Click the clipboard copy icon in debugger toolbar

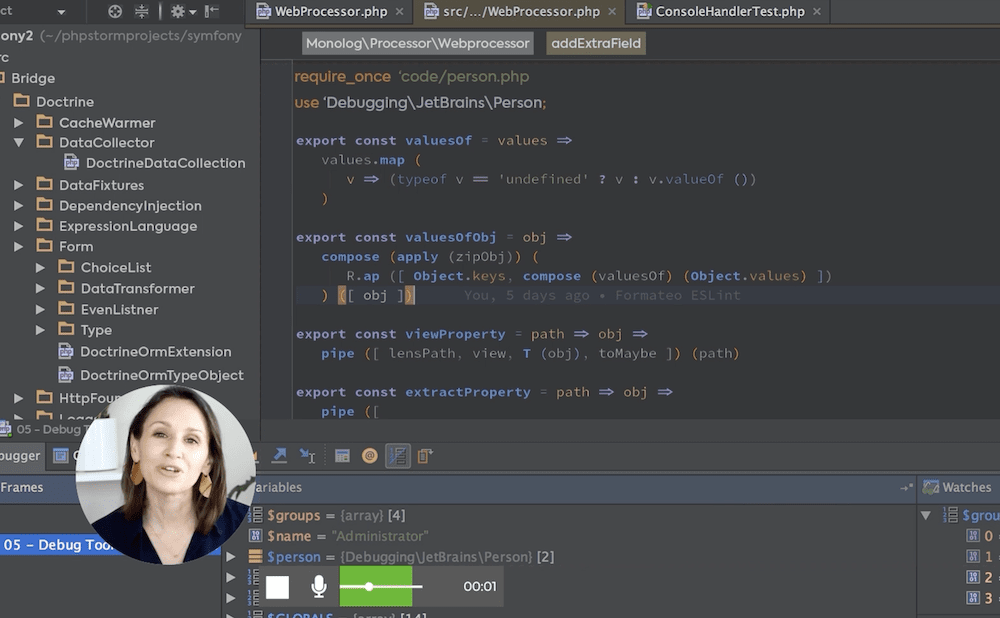click(x=424, y=455)
